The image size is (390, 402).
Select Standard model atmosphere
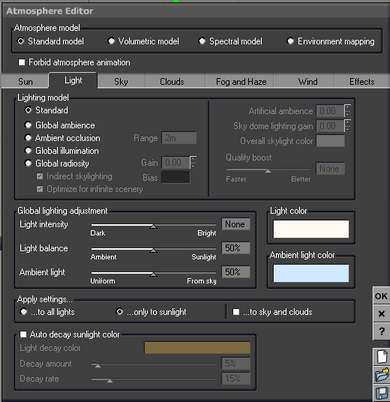click(21, 41)
